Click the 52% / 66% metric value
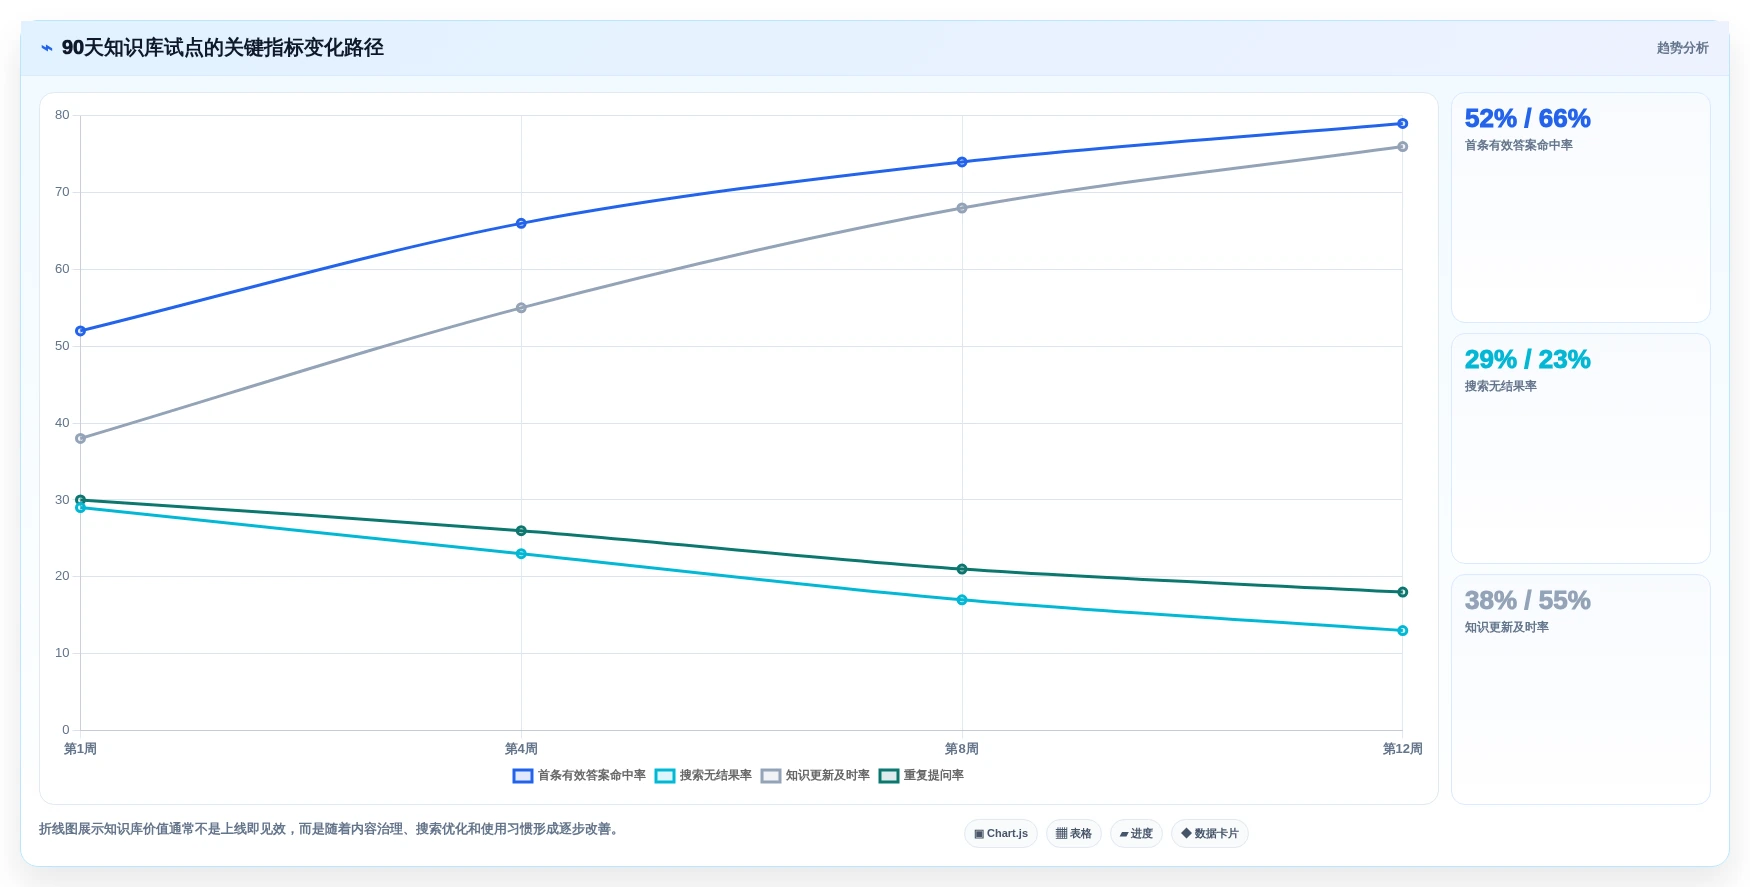1750x887 pixels. coord(1527,118)
